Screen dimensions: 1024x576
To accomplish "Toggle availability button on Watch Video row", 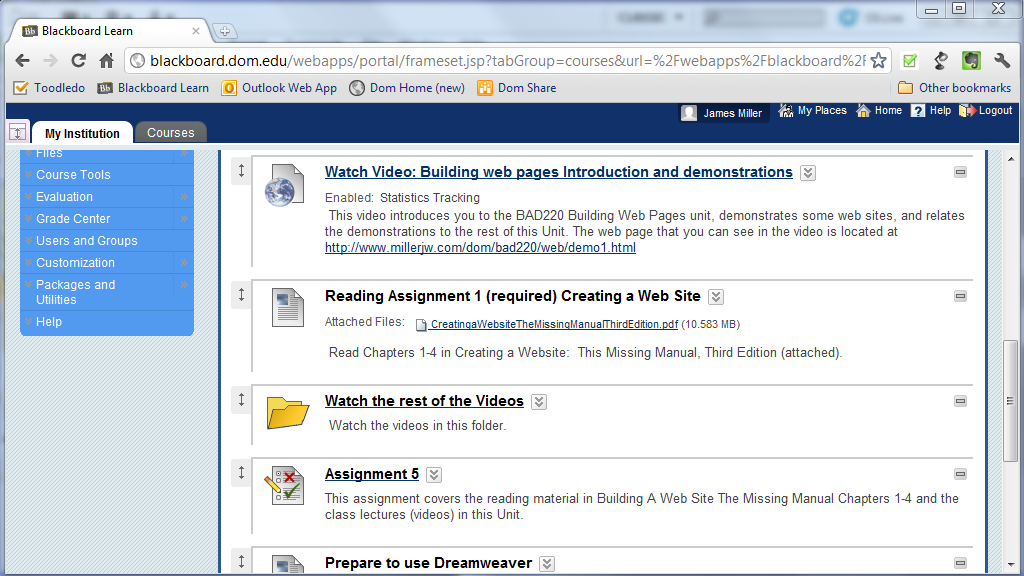I will pyautogui.click(x=960, y=172).
